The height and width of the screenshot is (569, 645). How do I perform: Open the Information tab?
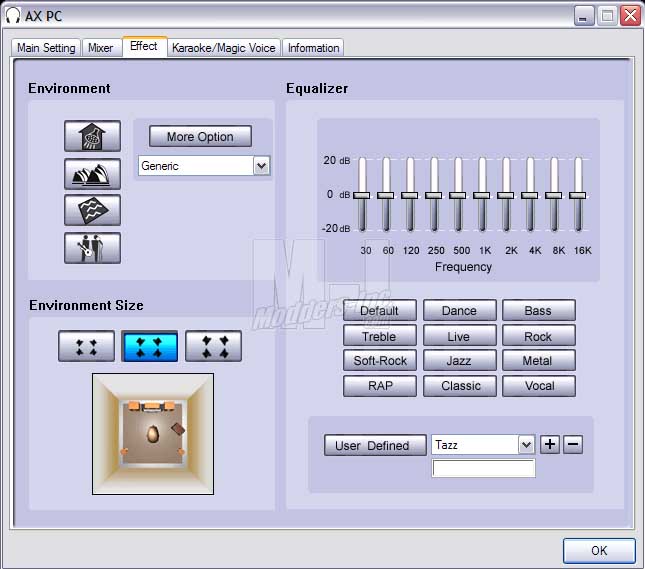[x=313, y=48]
